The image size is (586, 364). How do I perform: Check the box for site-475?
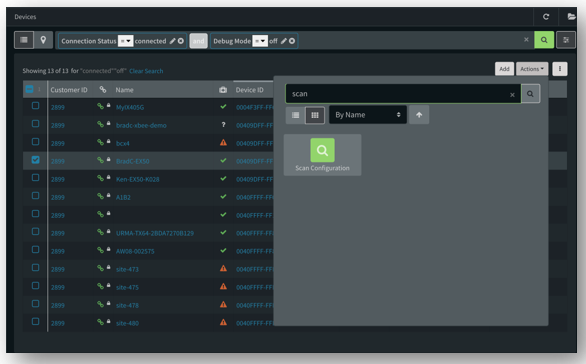click(x=36, y=286)
